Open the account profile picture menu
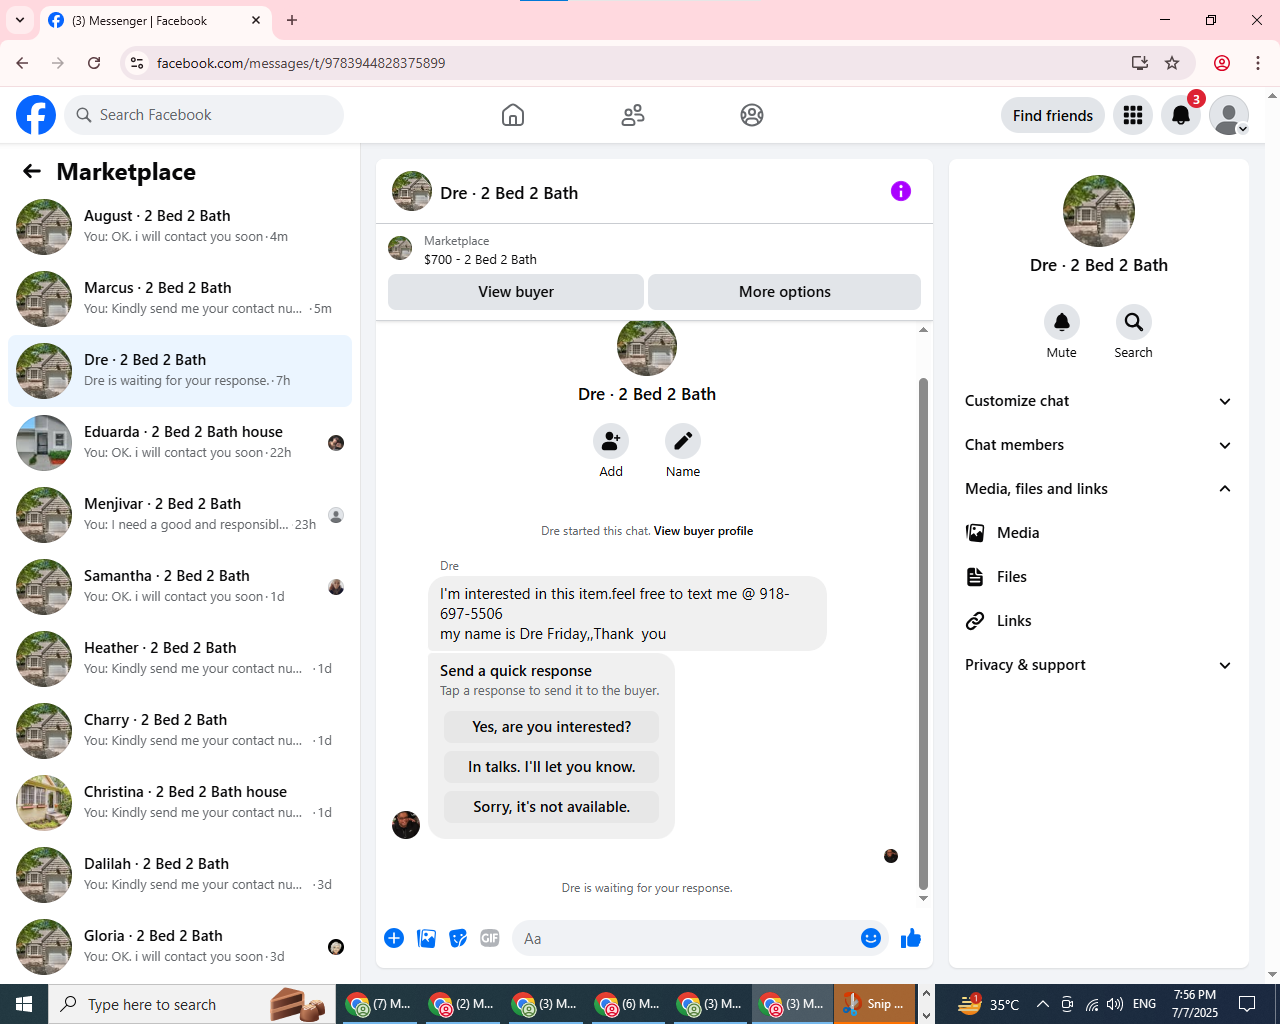The width and height of the screenshot is (1280, 1024). point(1229,115)
